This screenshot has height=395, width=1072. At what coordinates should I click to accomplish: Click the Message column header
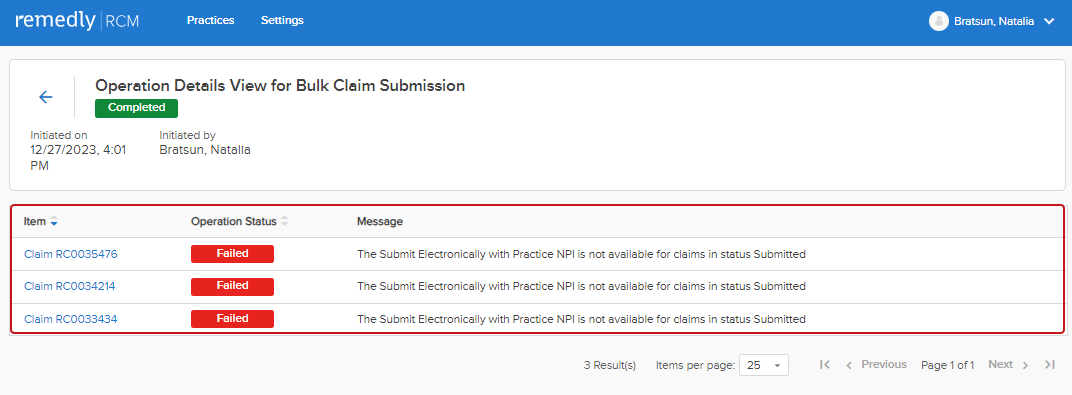click(x=379, y=221)
